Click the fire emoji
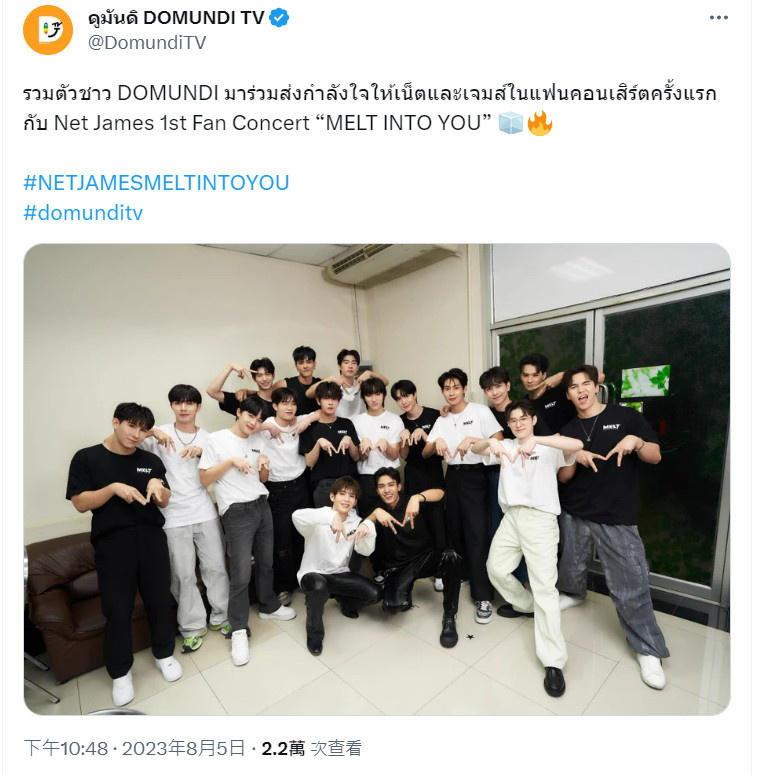Screen dimensions: 761x775 pyautogui.click(x=540, y=123)
